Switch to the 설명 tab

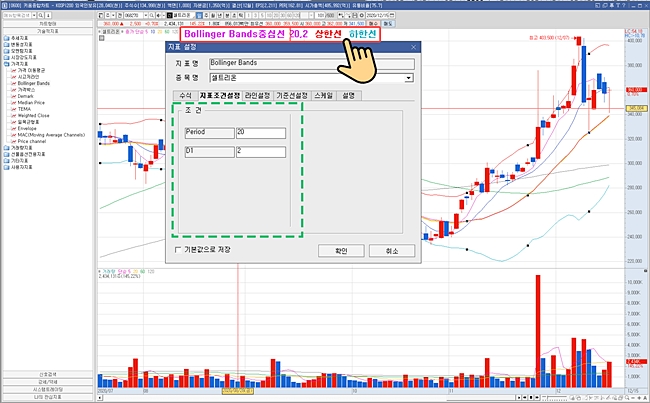pos(349,96)
